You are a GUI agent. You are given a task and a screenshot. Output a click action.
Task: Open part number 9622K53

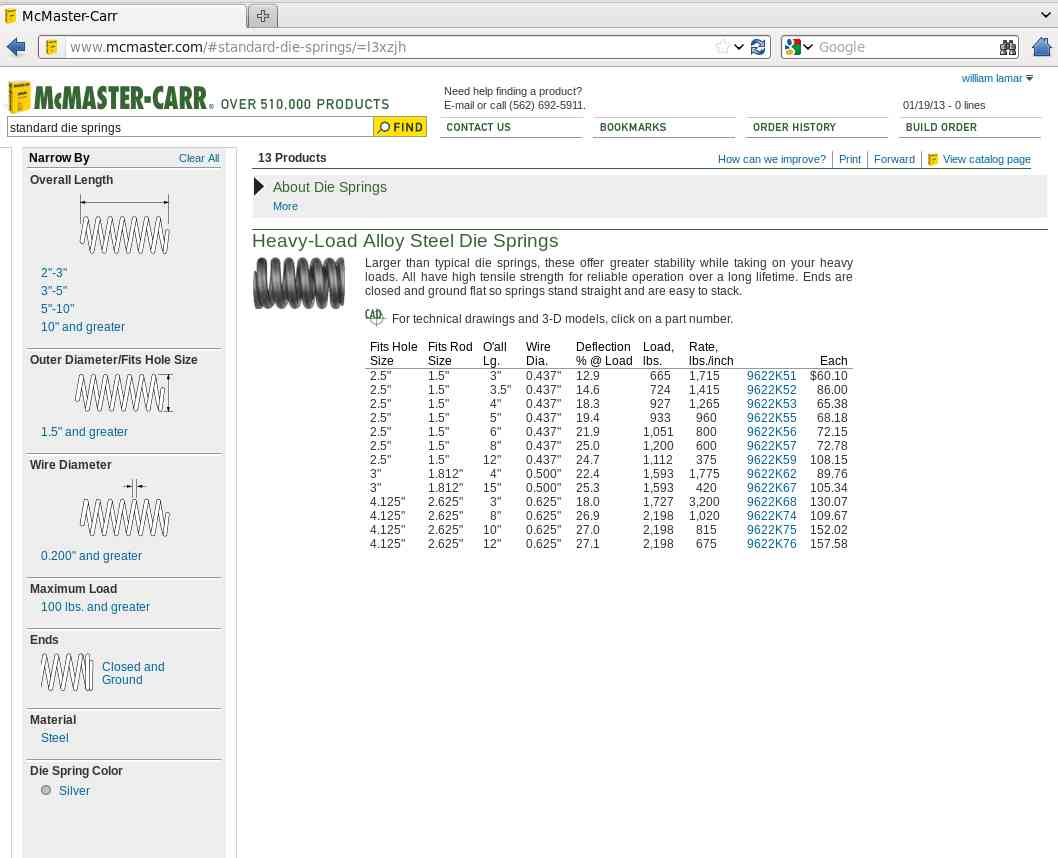coord(771,404)
